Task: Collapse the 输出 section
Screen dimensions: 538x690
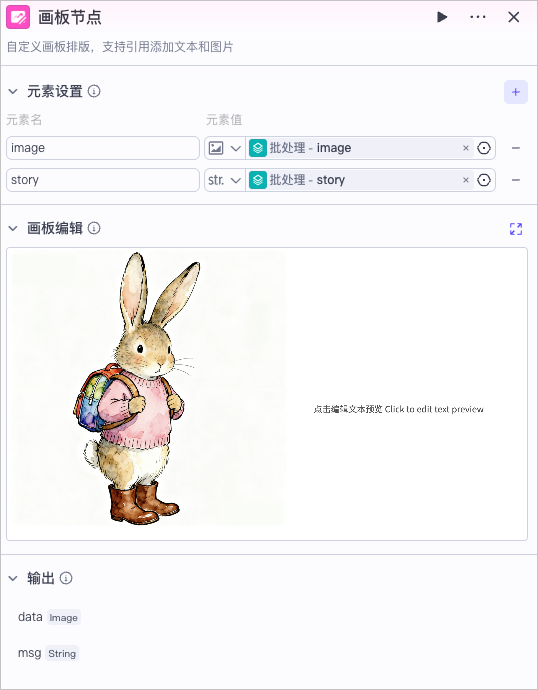Action: (13, 578)
